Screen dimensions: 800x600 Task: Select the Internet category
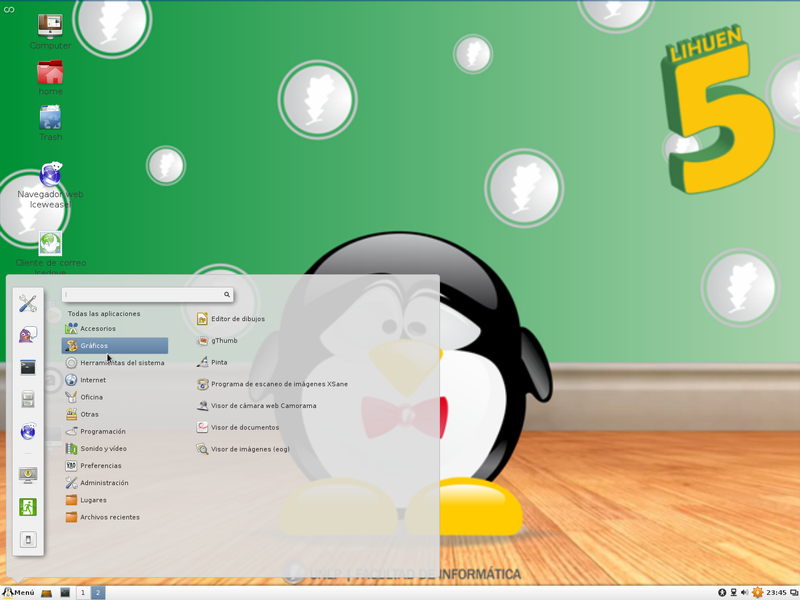[x=92, y=380]
